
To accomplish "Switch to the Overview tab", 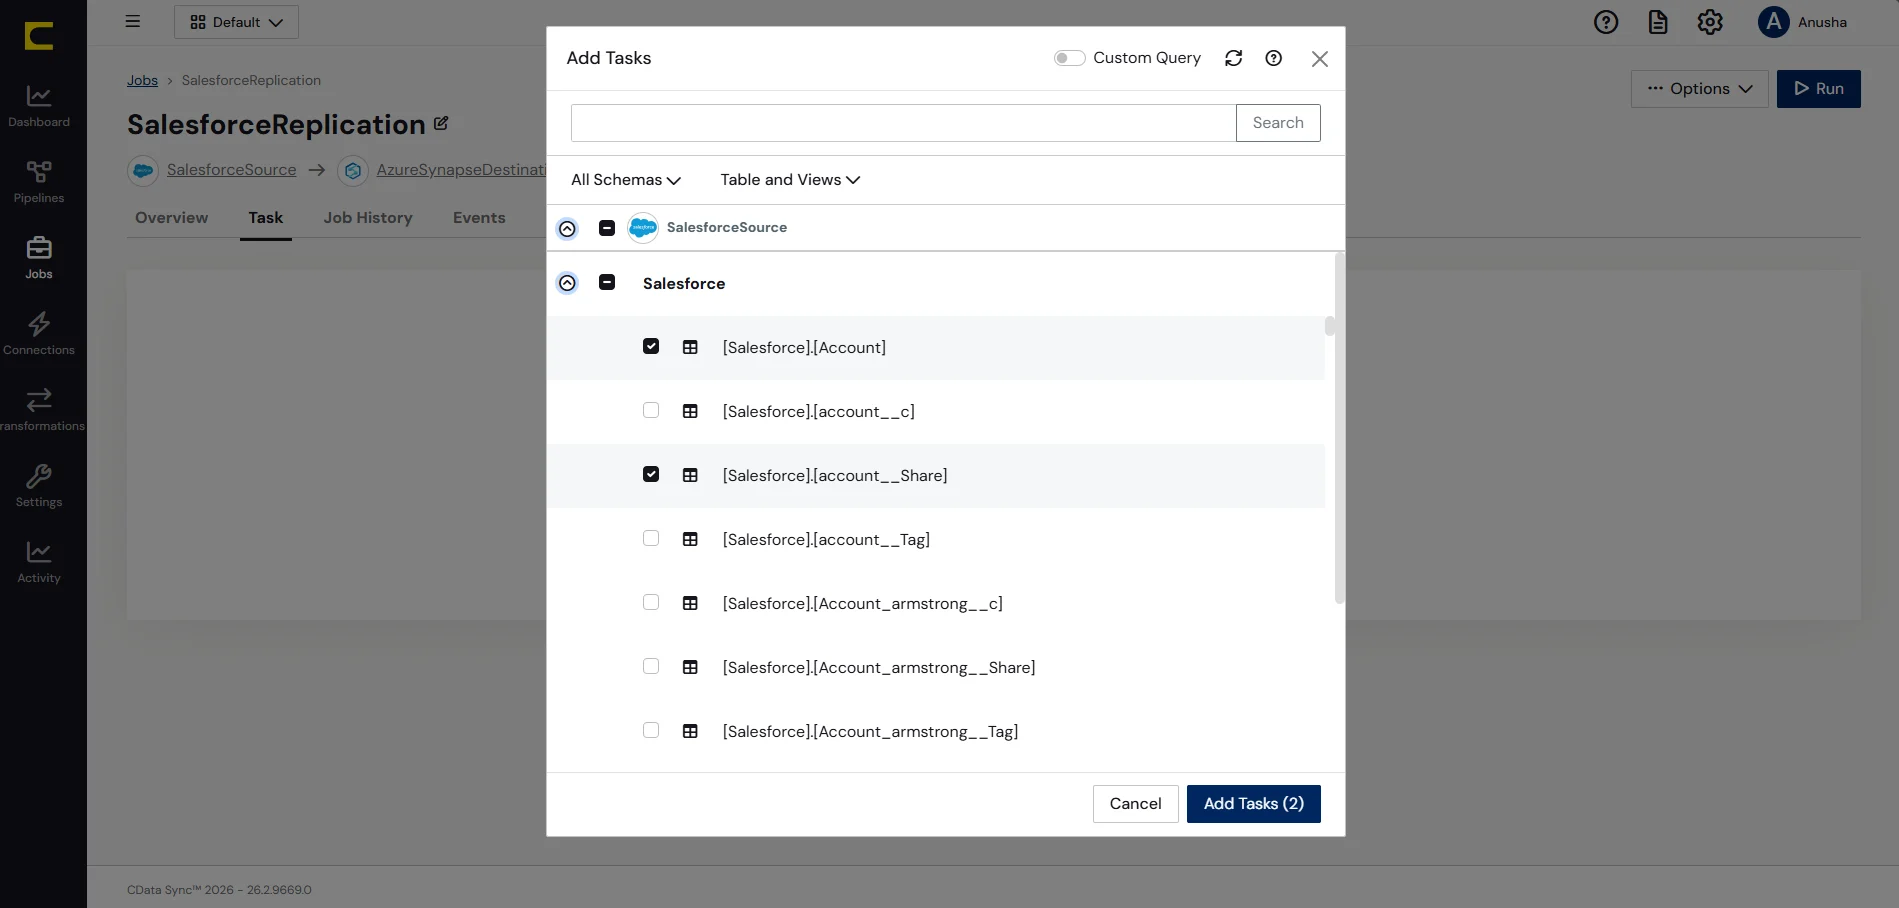I will [172, 218].
